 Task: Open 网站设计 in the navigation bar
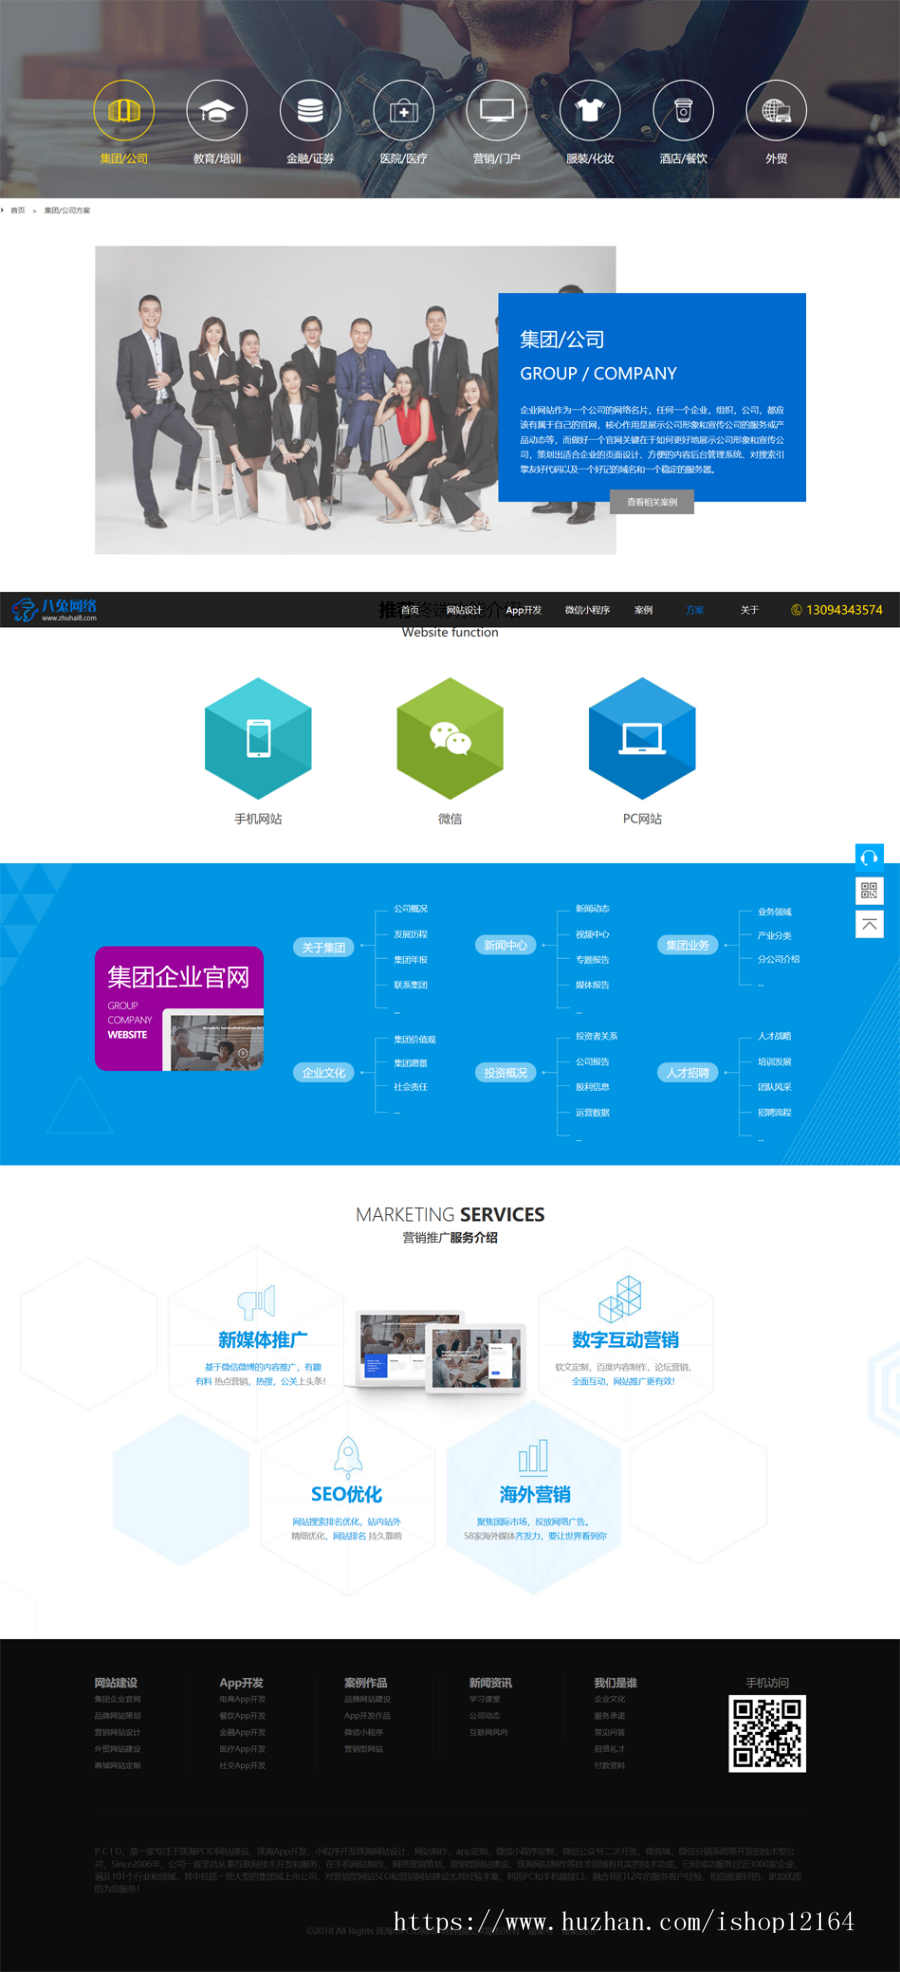tap(464, 610)
